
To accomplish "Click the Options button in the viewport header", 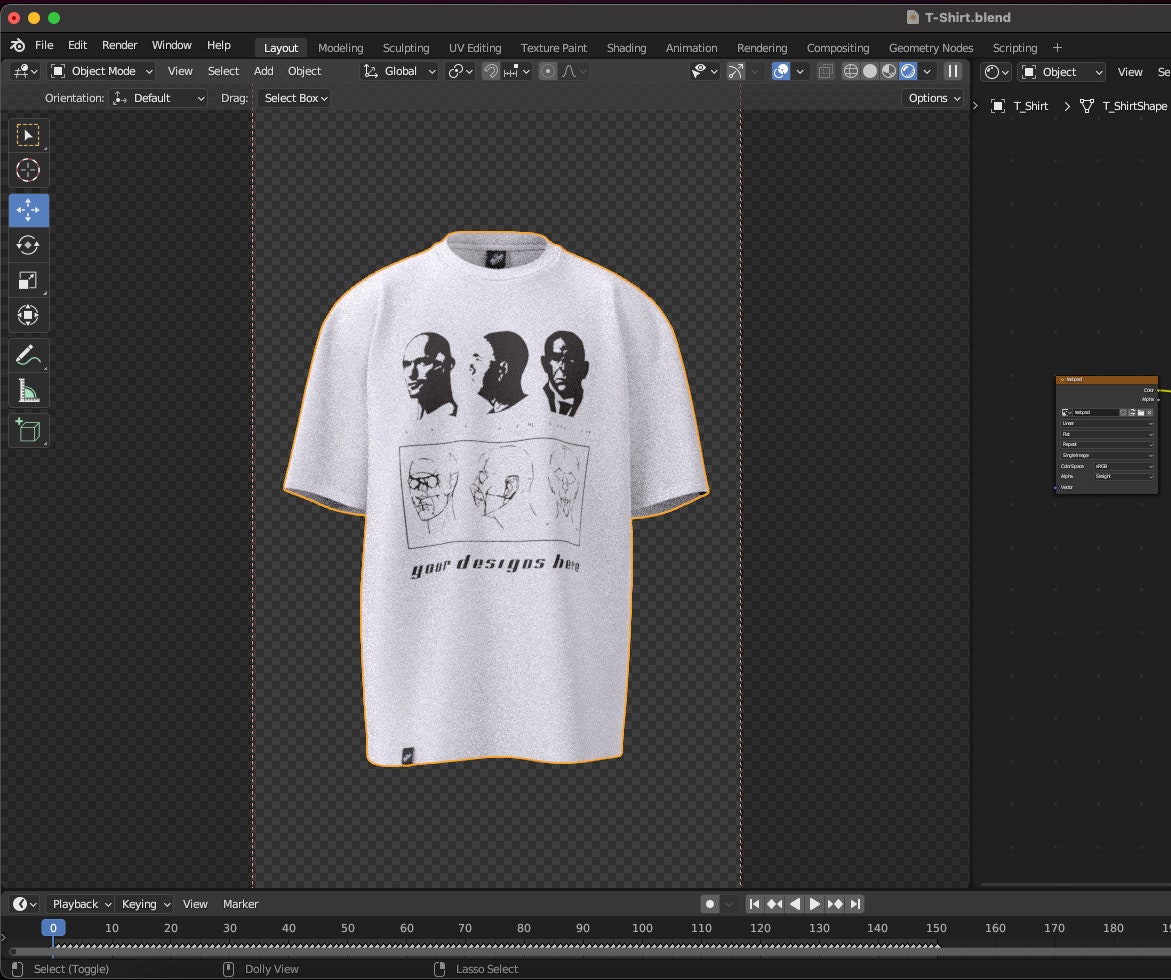I will click(x=932, y=98).
